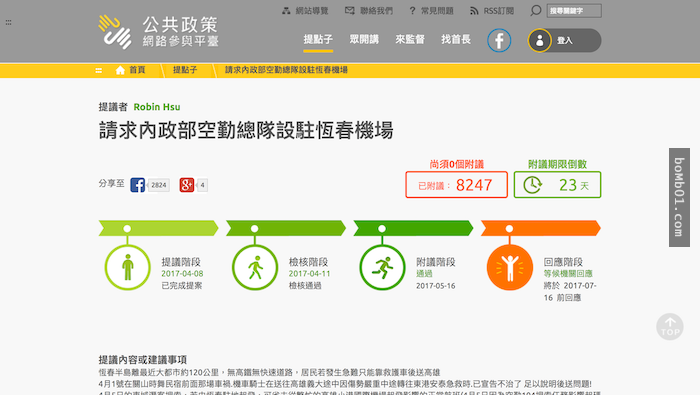Select the 提點子 menu tab
The width and height of the screenshot is (700, 395).
(x=318, y=39)
